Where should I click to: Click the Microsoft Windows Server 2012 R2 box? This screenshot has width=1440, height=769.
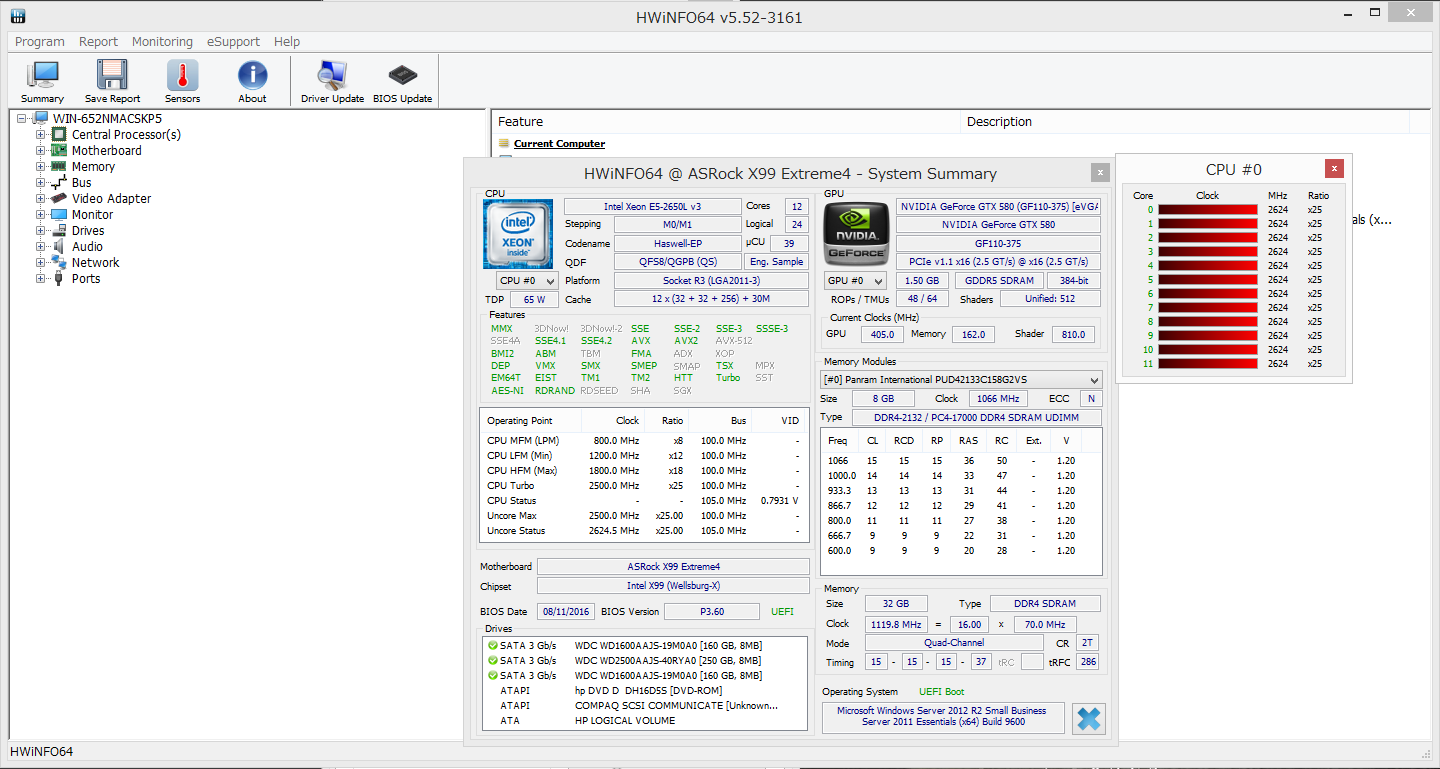[x=943, y=717]
